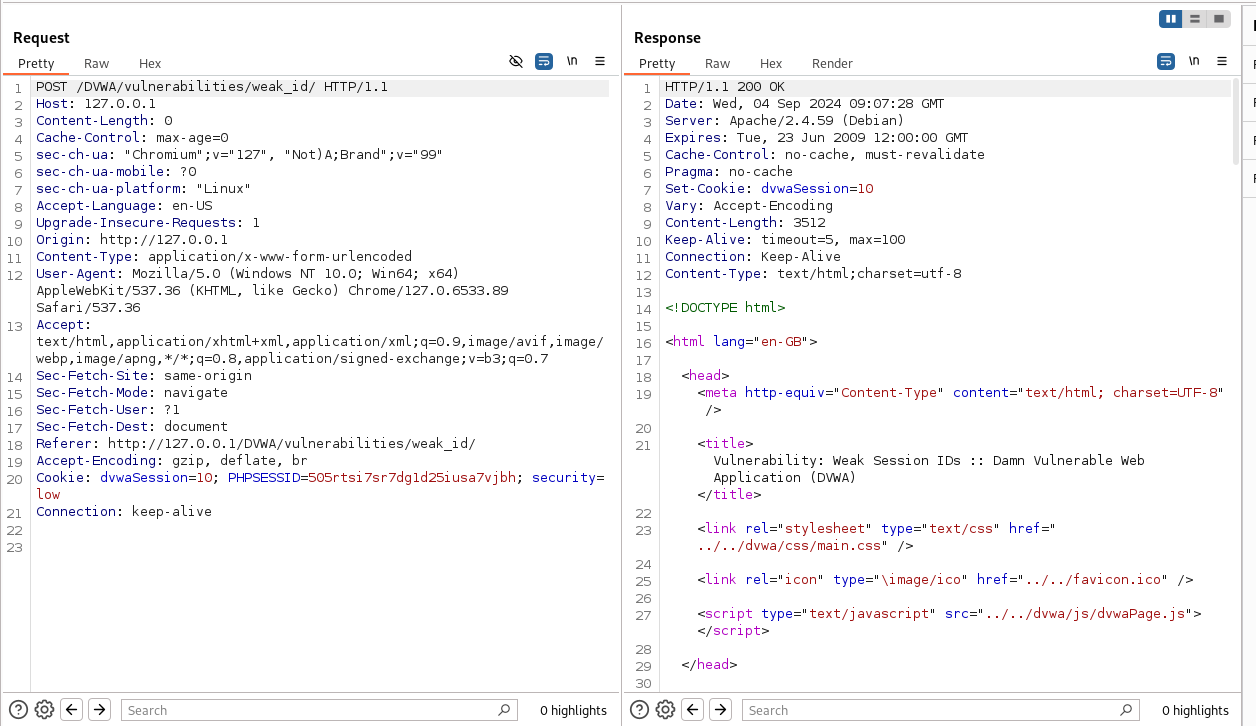Click '0 highlights' under the Response panel
Screen dimensions: 1256x726
point(1195,710)
